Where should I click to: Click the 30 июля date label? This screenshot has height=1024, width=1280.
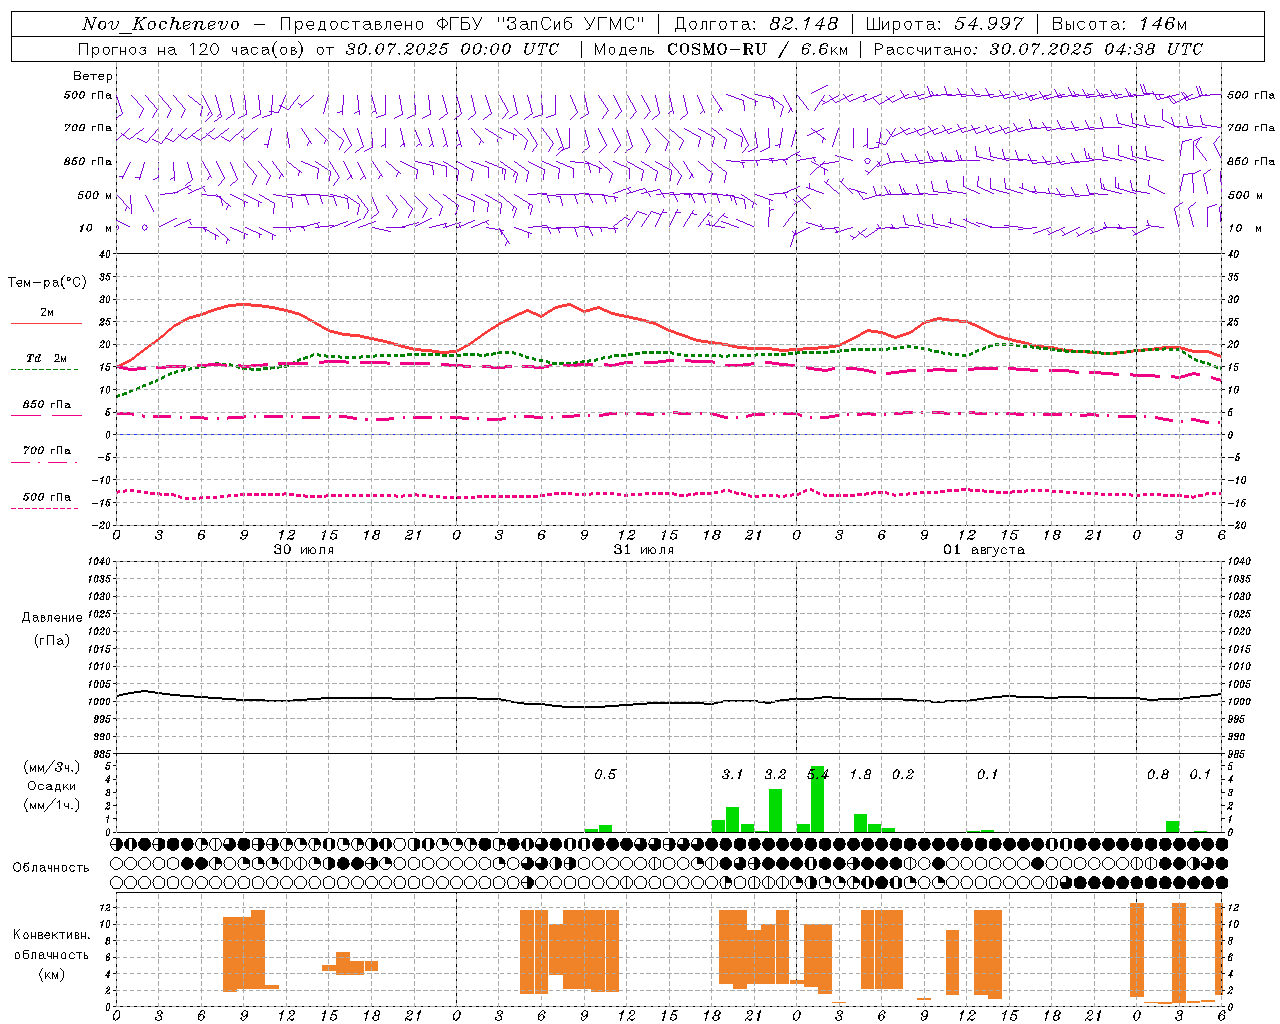click(x=304, y=550)
